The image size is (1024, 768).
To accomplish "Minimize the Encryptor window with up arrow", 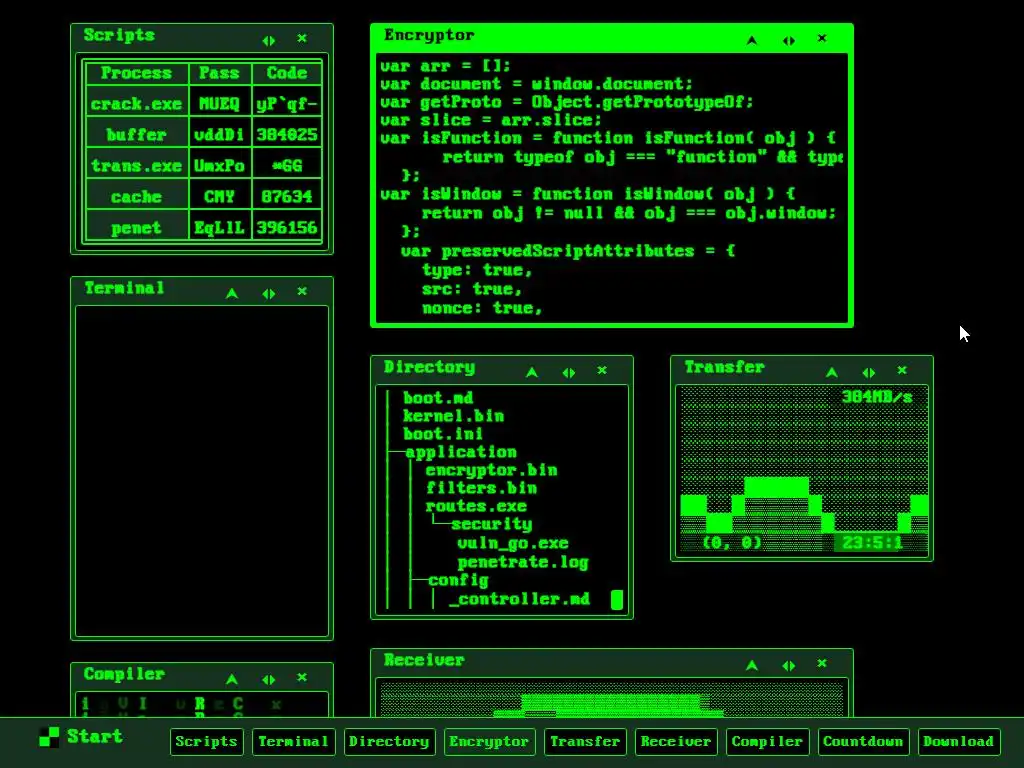I will pos(752,40).
